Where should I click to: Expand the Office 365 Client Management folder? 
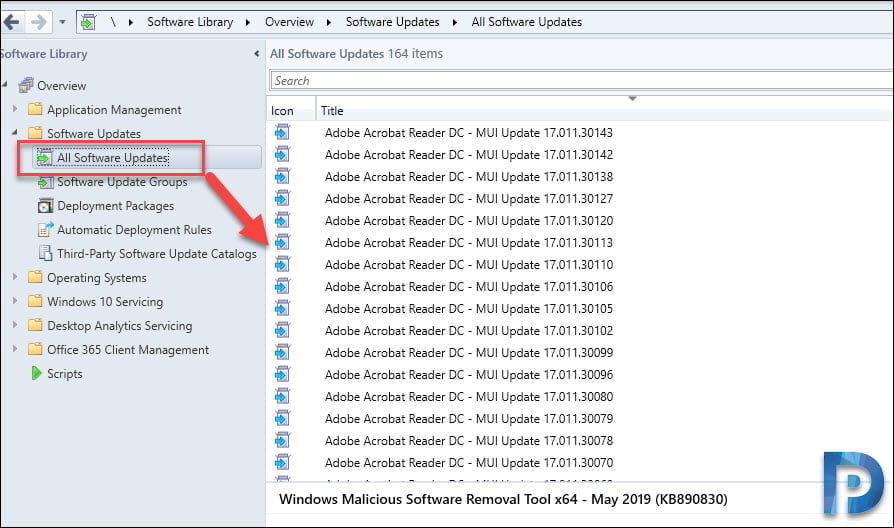coord(15,348)
